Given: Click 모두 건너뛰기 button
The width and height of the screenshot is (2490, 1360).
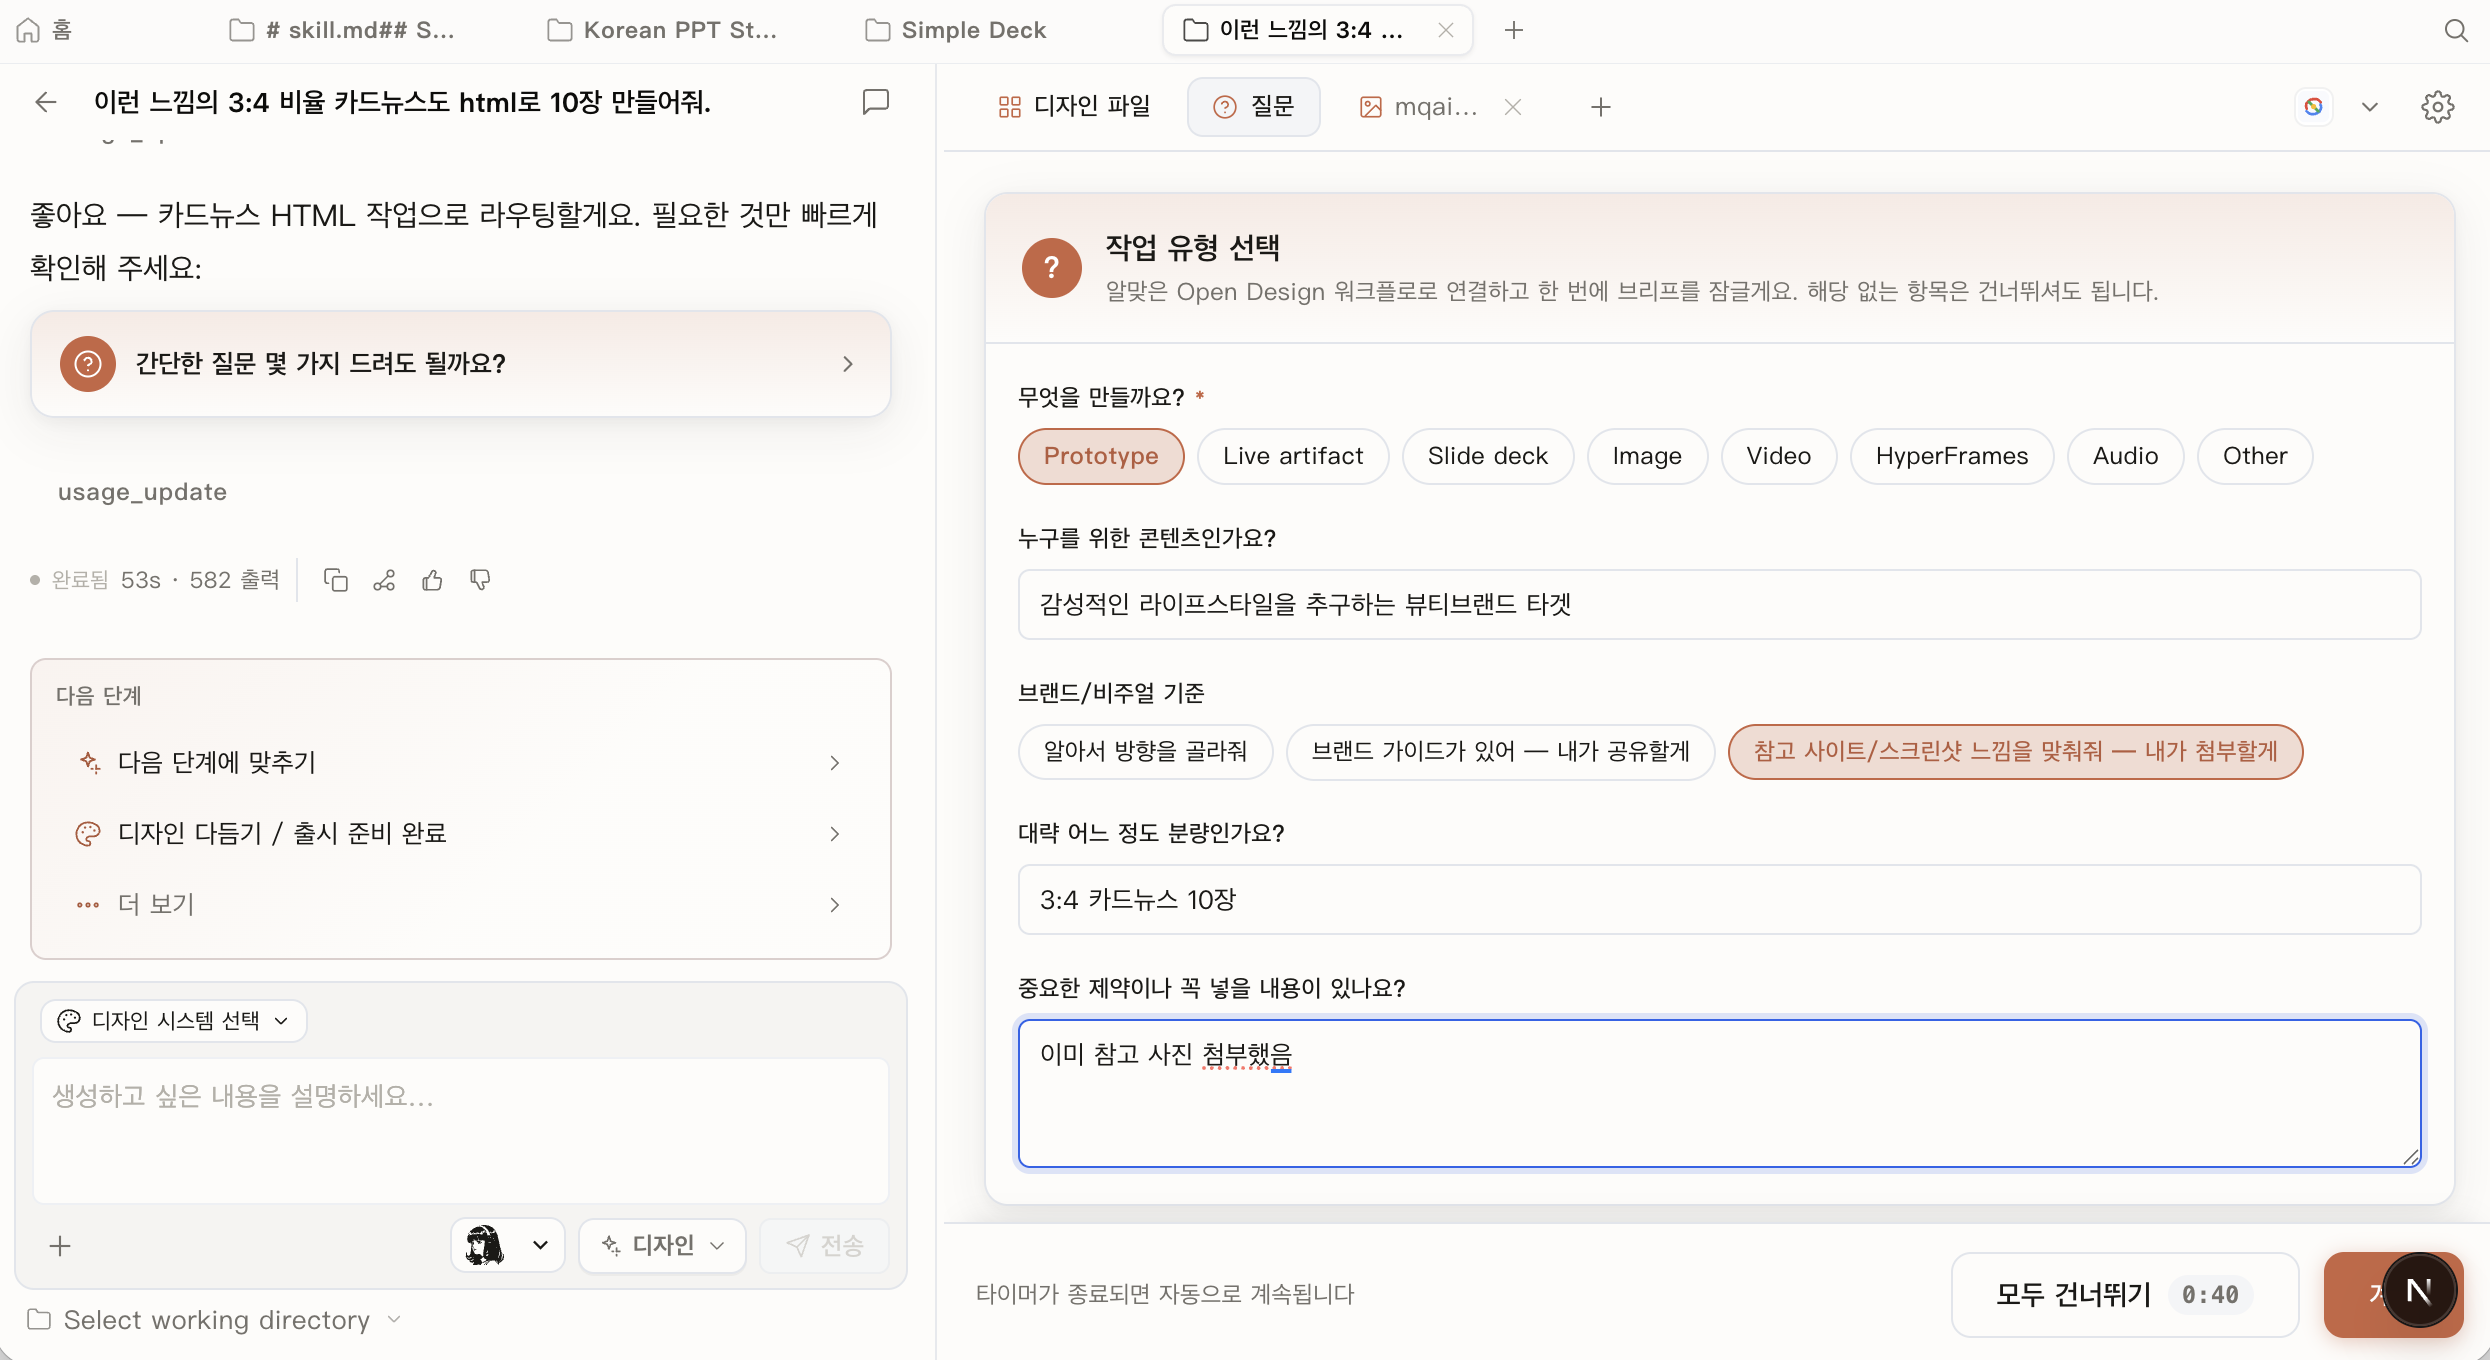Looking at the screenshot, I should pyautogui.click(x=2124, y=1294).
